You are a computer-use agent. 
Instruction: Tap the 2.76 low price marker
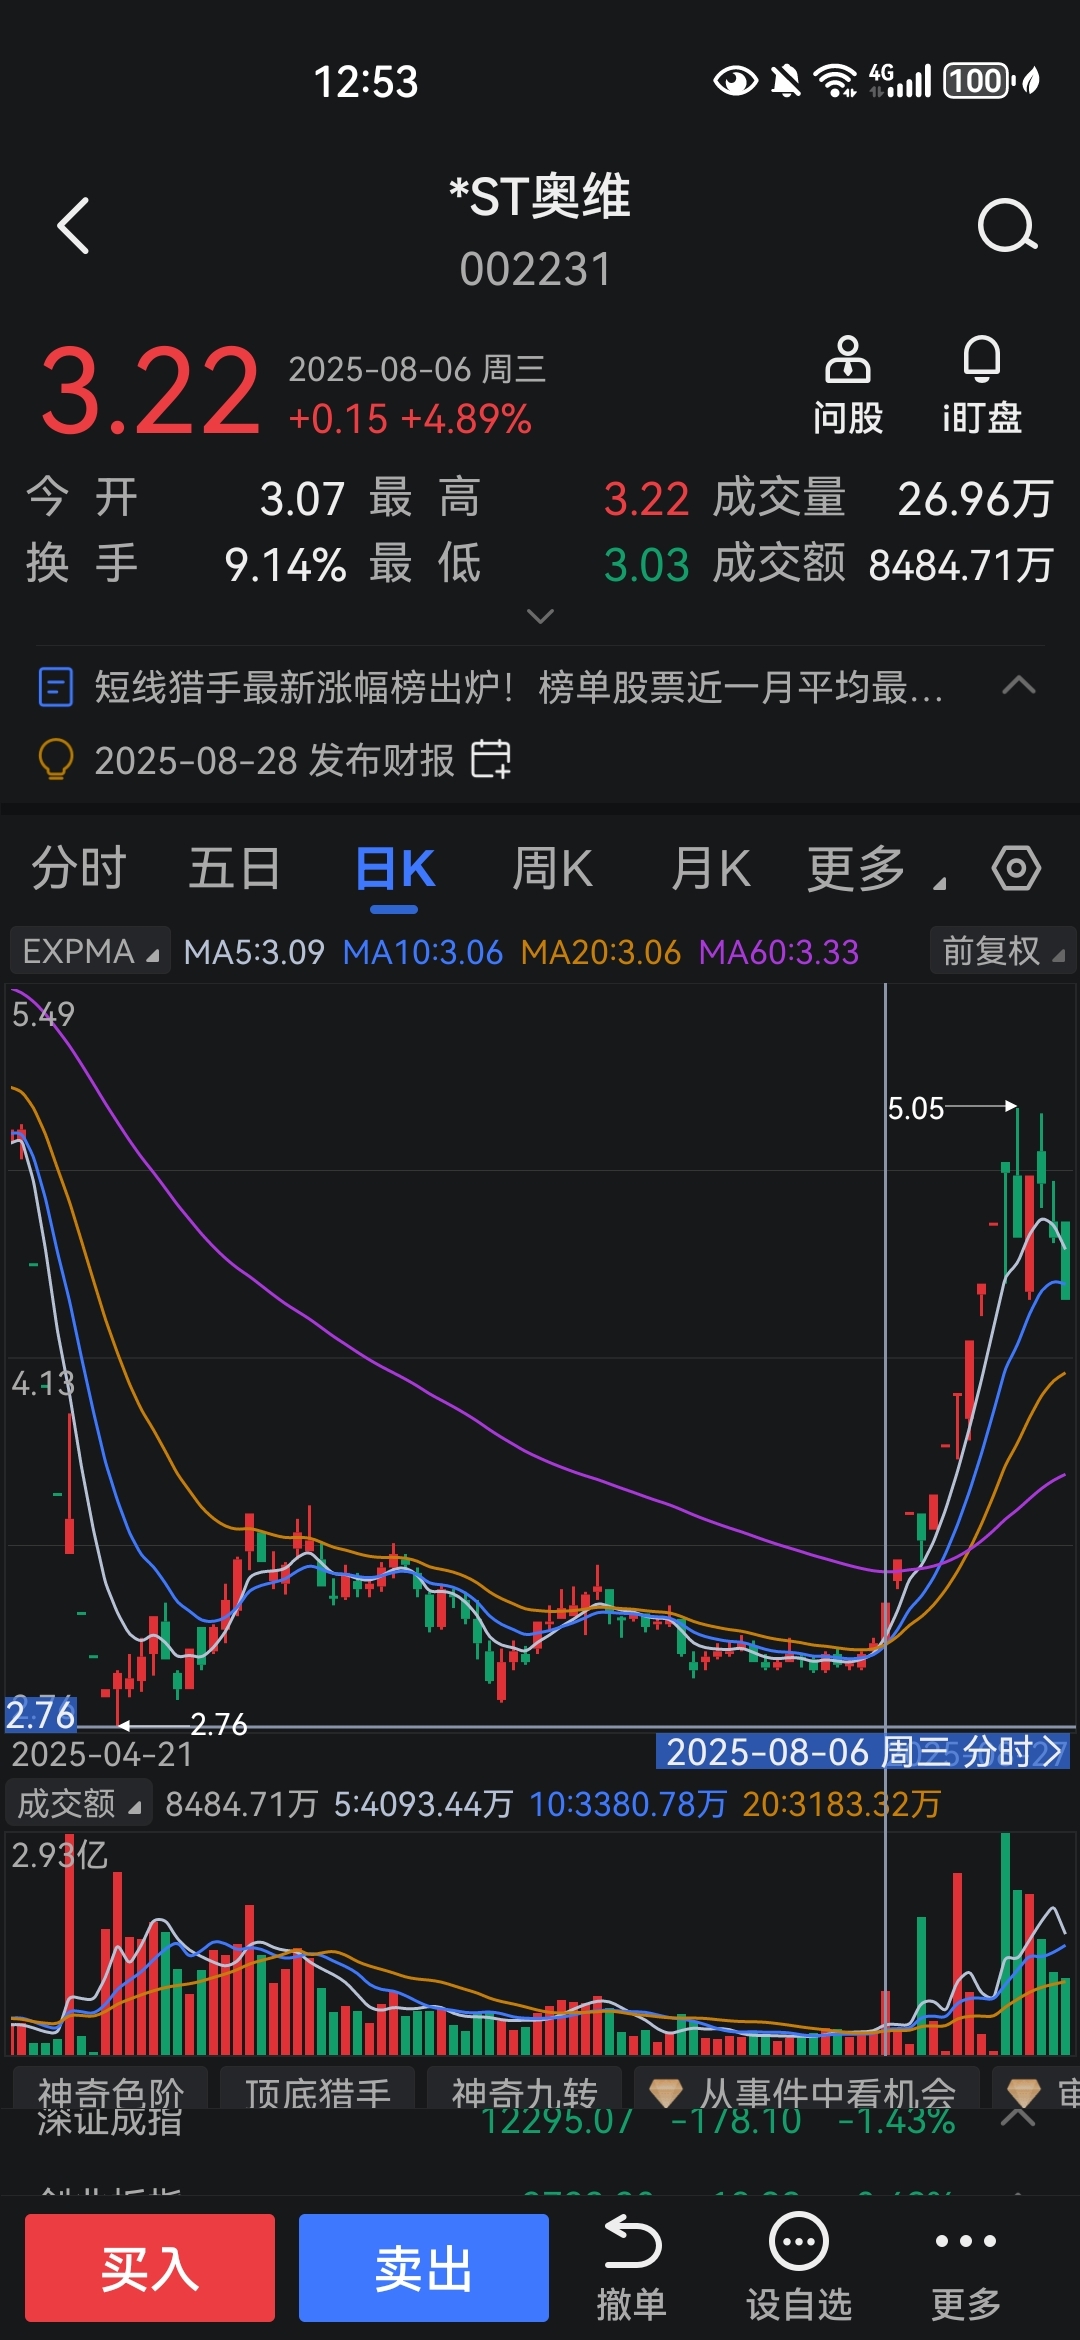pyautogui.click(x=219, y=1724)
